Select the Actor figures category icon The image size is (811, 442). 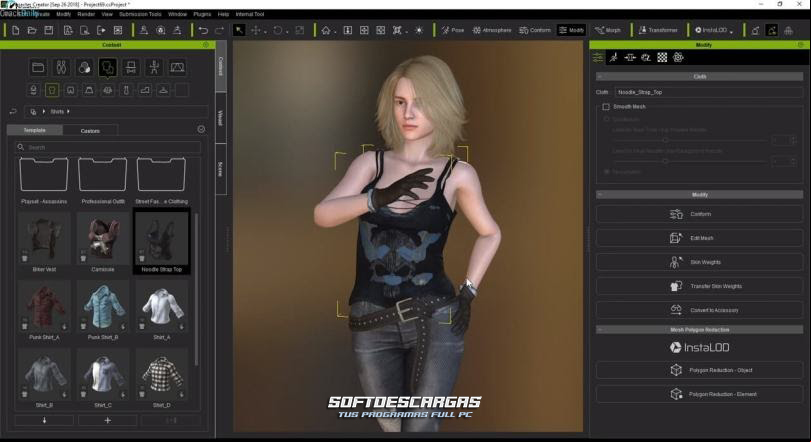(61, 68)
